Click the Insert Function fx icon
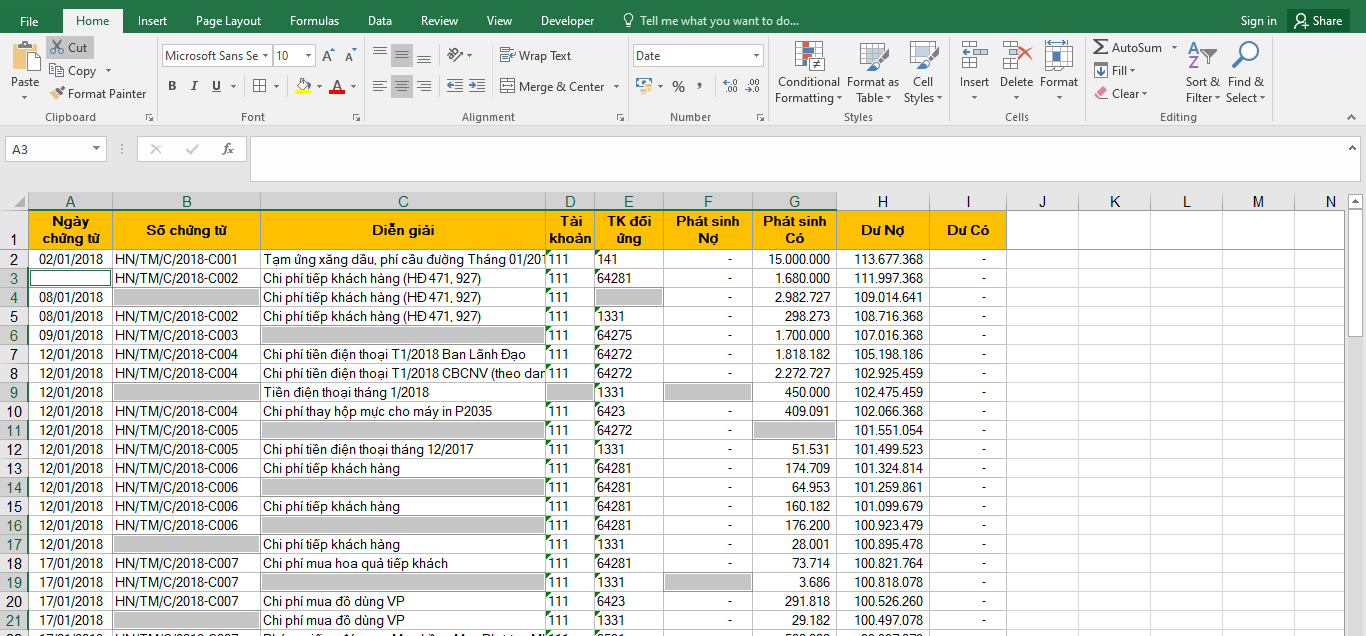Screen dimensions: 1366x636 pyautogui.click(x=228, y=149)
